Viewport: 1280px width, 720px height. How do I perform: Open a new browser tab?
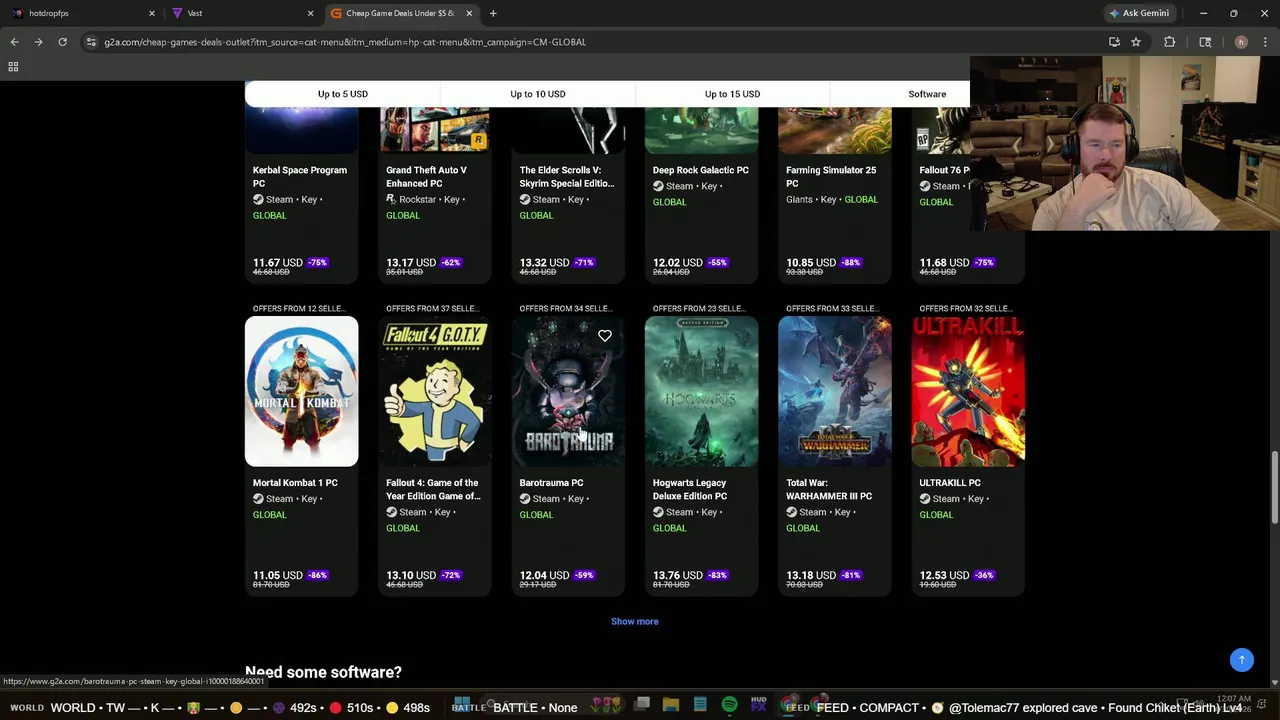493,13
